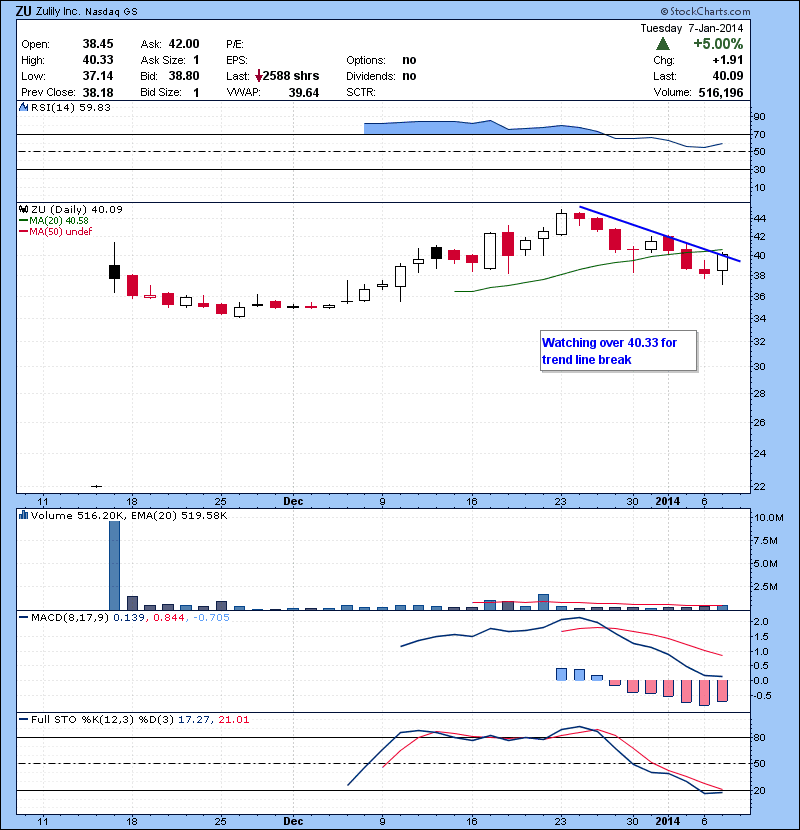800x830 pixels.
Task: Click the Prev Close value 38.18
Action: (98, 93)
